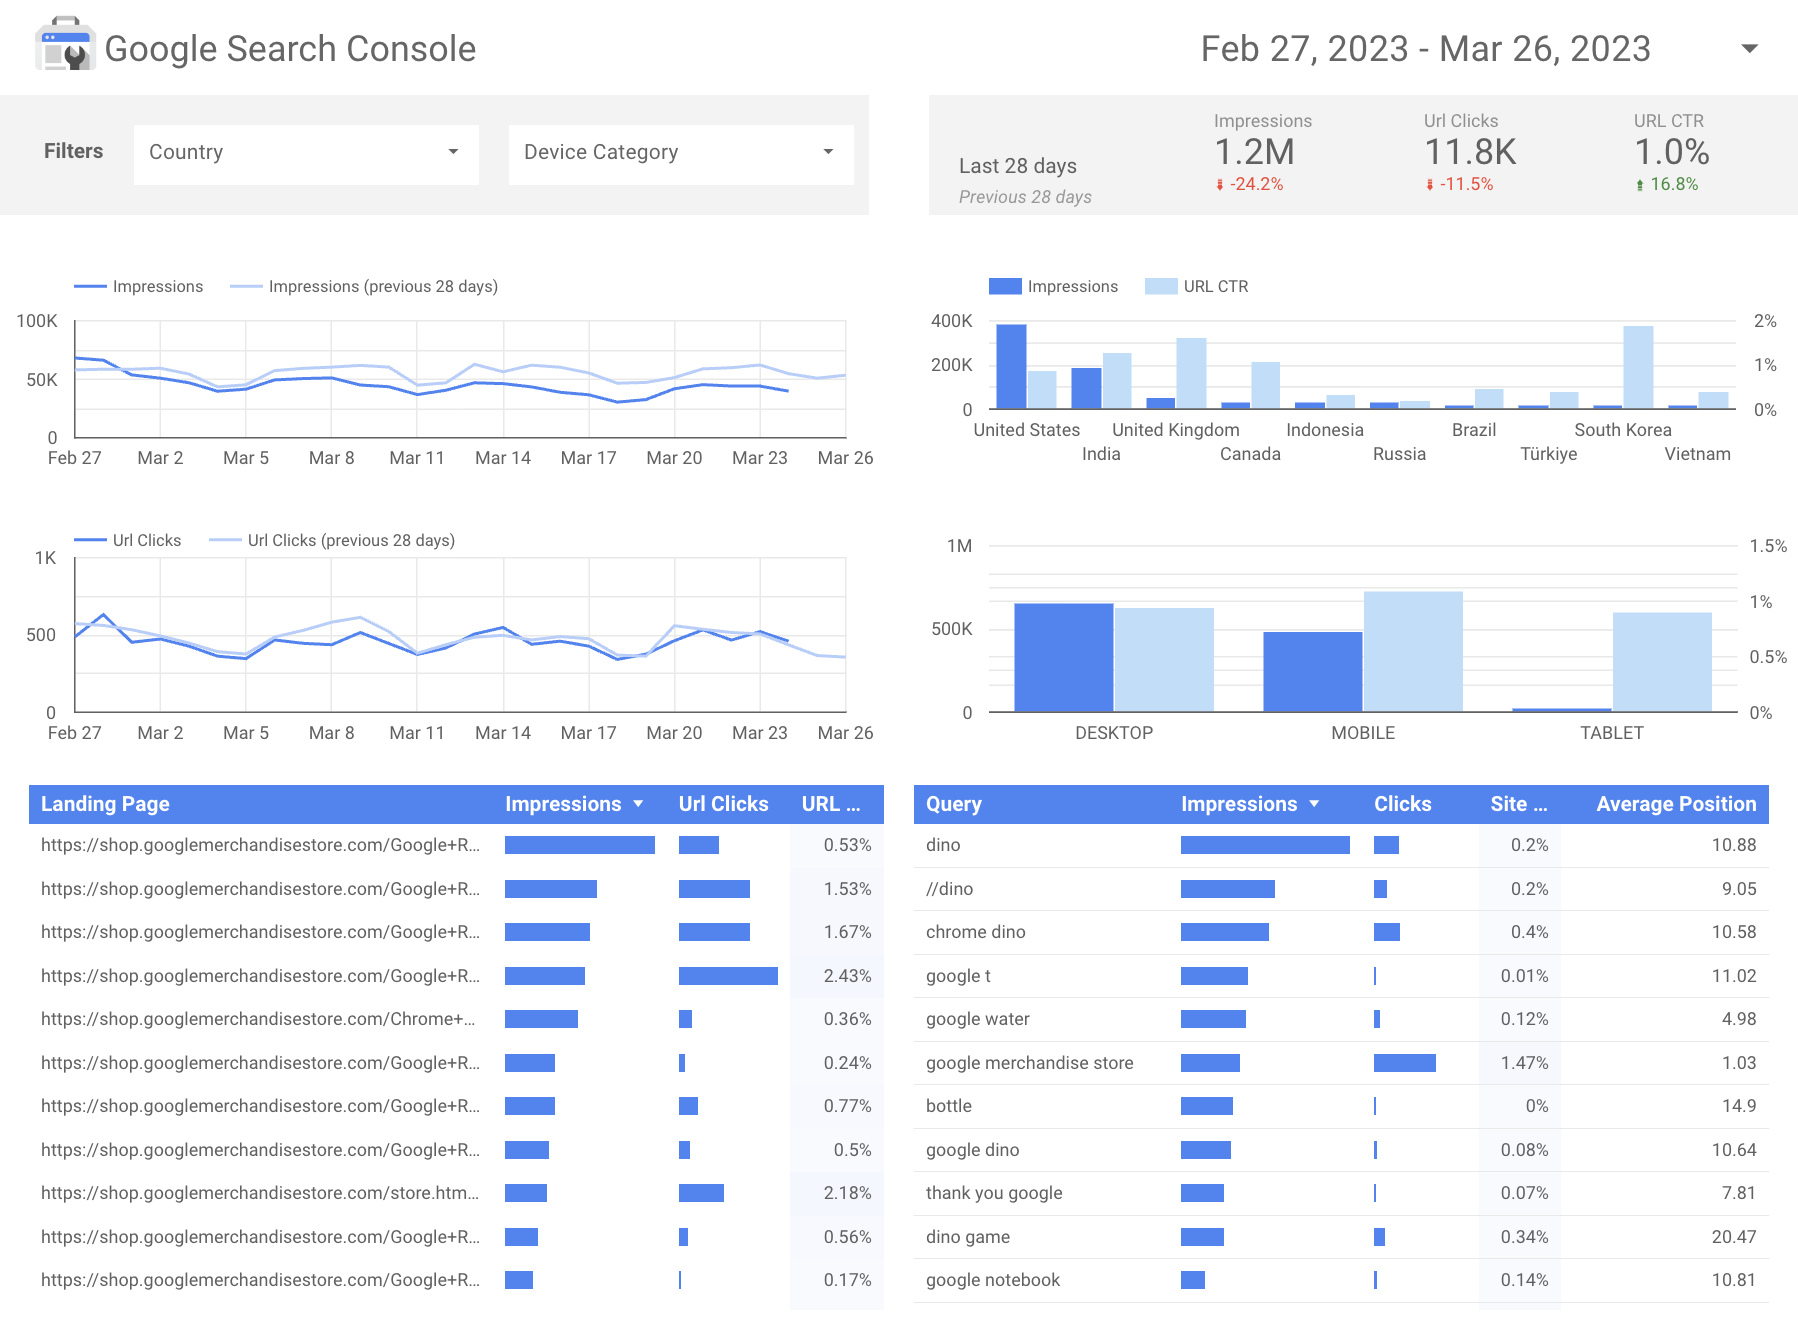The height and width of the screenshot is (1338, 1798).
Task: Click the United Kingdom axis label
Action: 1176,430
